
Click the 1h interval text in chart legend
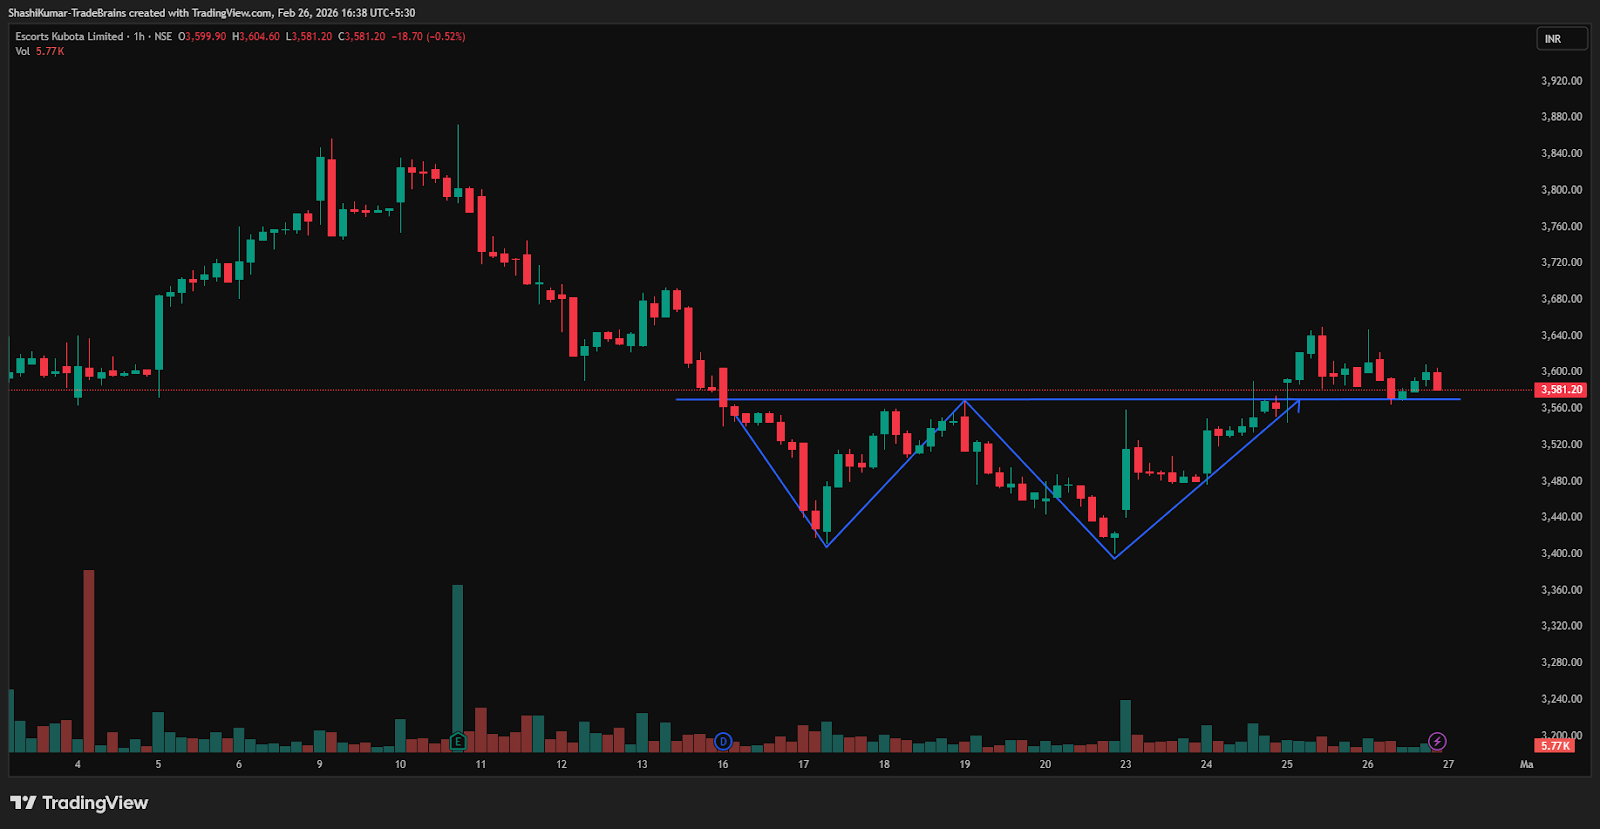point(139,36)
